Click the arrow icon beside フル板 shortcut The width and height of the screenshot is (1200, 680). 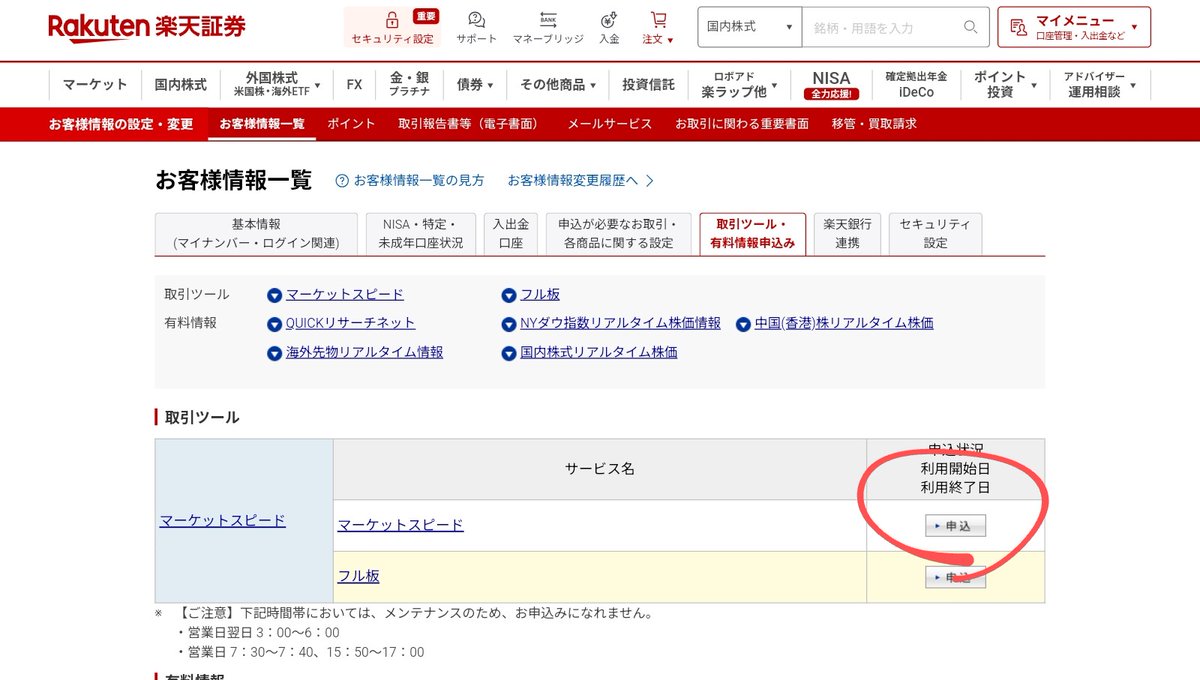click(x=510, y=295)
